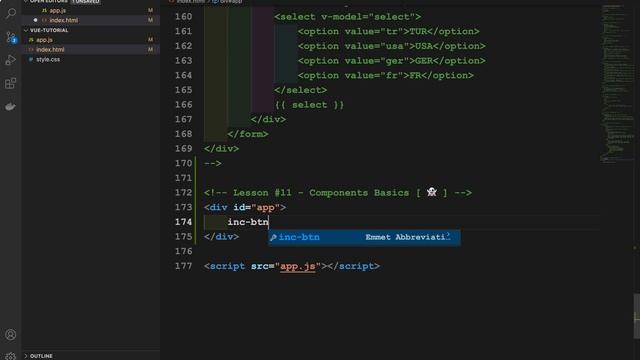Accept the inc-btn Emmet Abbreviation suggestion
Screen dimensions: 640x360
tap(364, 237)
